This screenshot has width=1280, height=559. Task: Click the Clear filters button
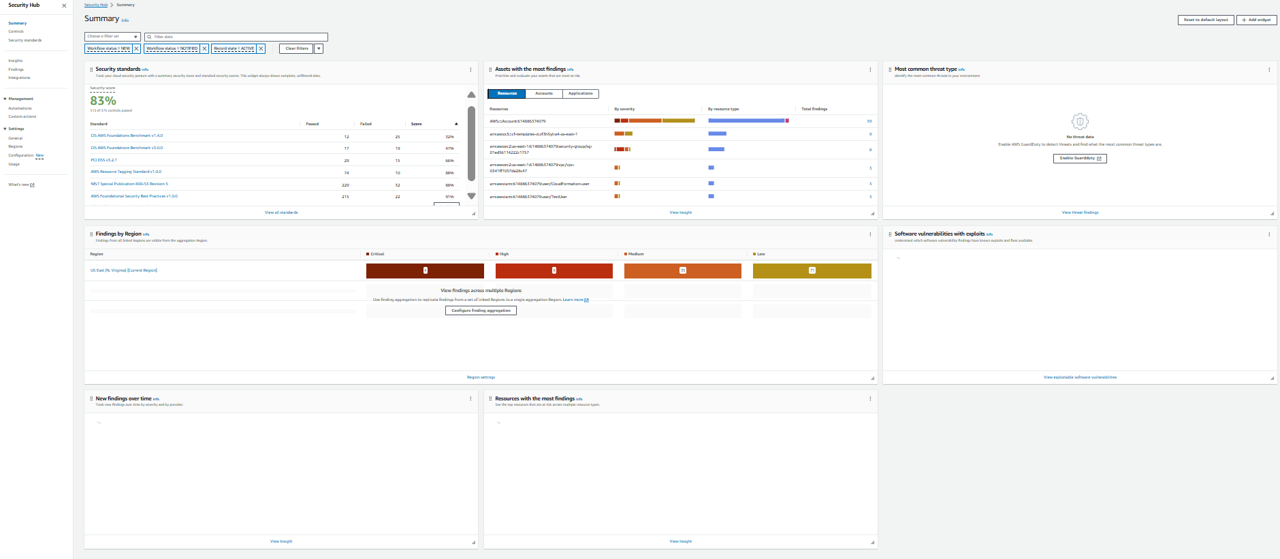296,48
